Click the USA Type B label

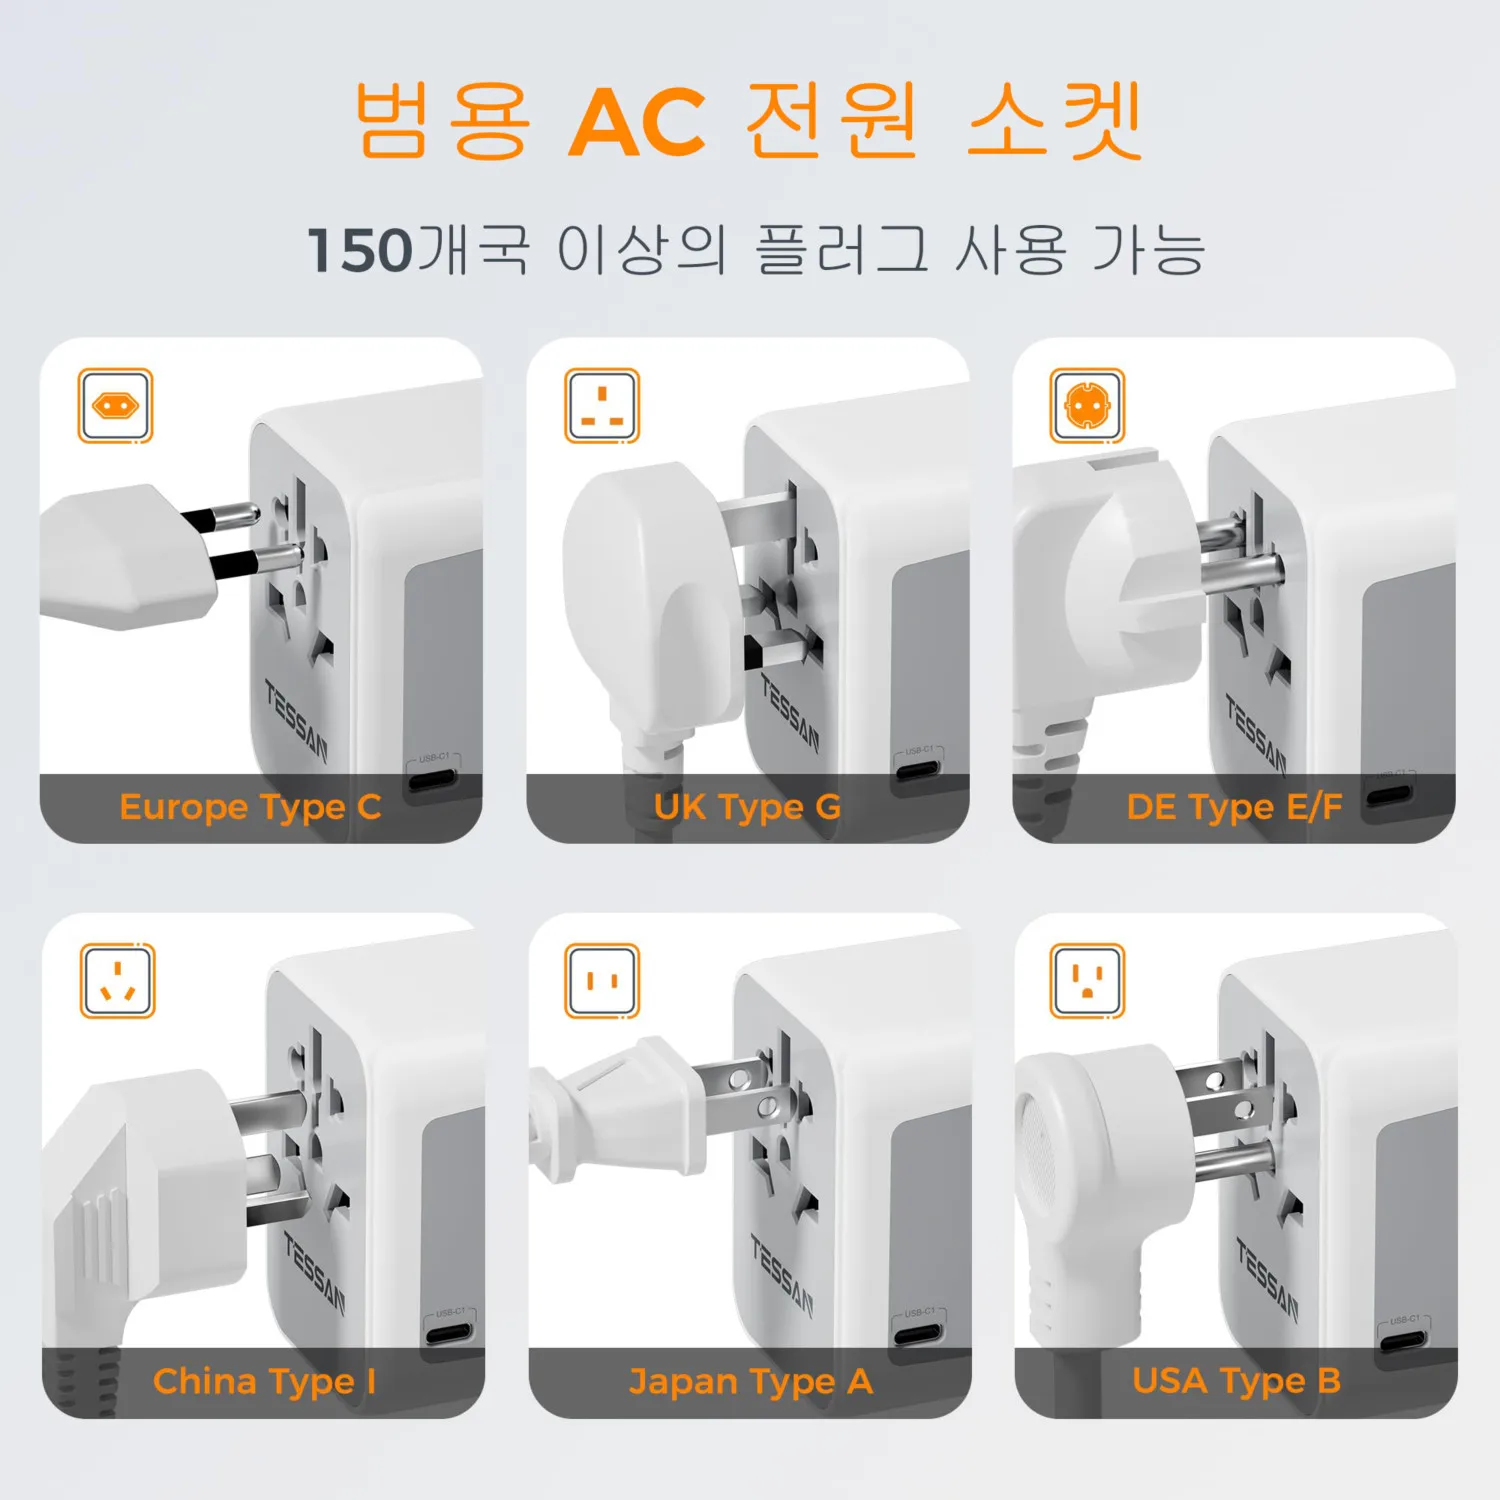[x=1237, y=1382]
